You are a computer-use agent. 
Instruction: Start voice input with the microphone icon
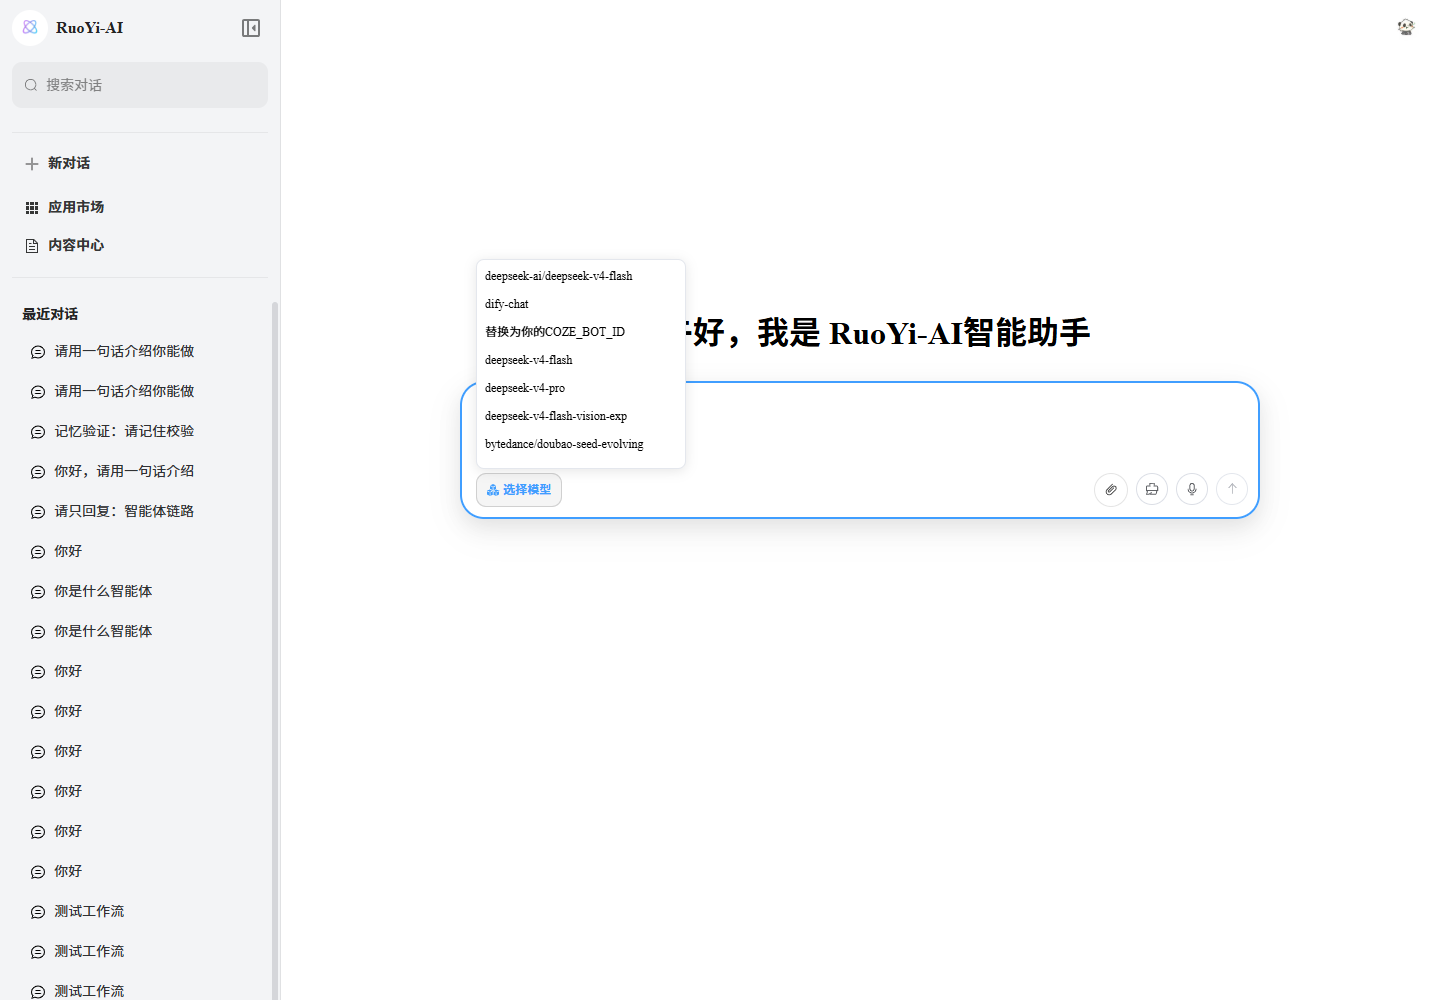[x=1192, y=489]
